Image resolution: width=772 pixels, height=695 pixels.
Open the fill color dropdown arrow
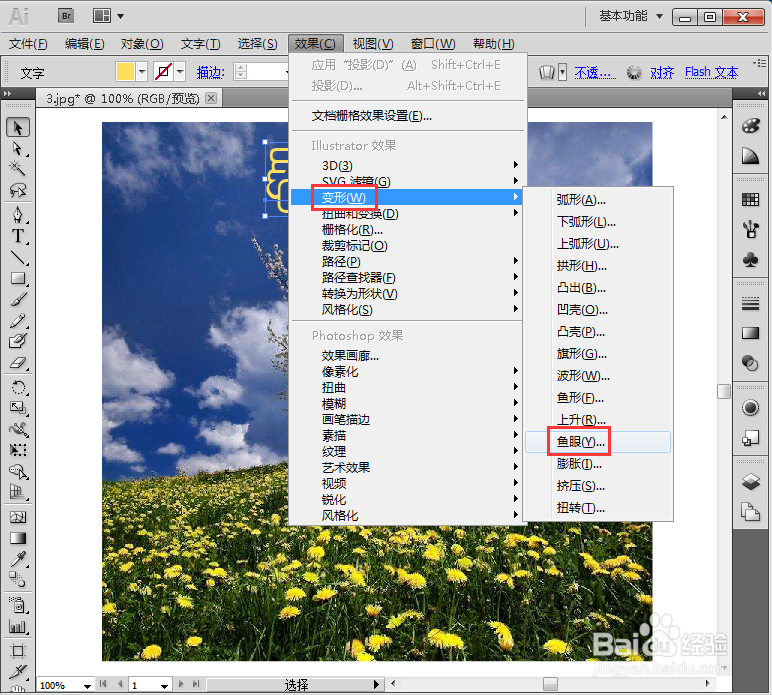142,72
